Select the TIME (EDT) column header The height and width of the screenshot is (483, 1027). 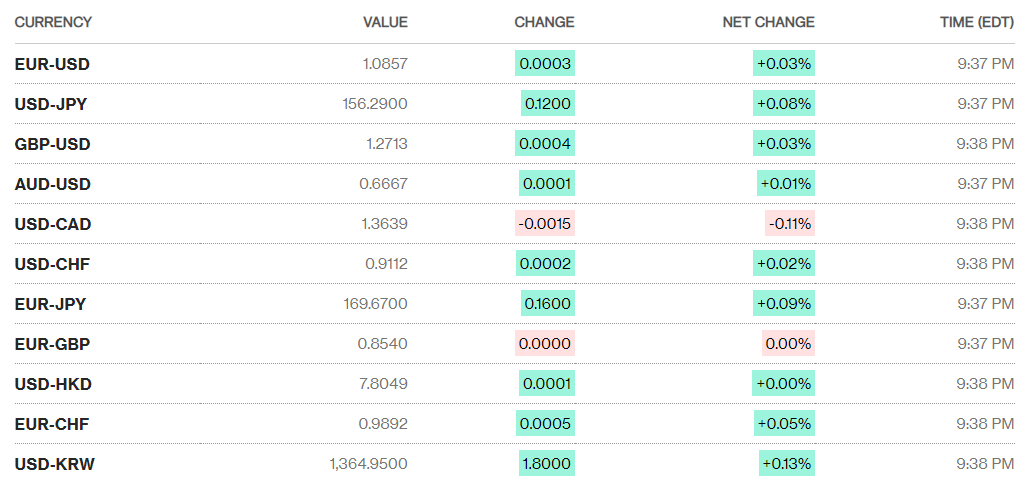tap(977, 22)
